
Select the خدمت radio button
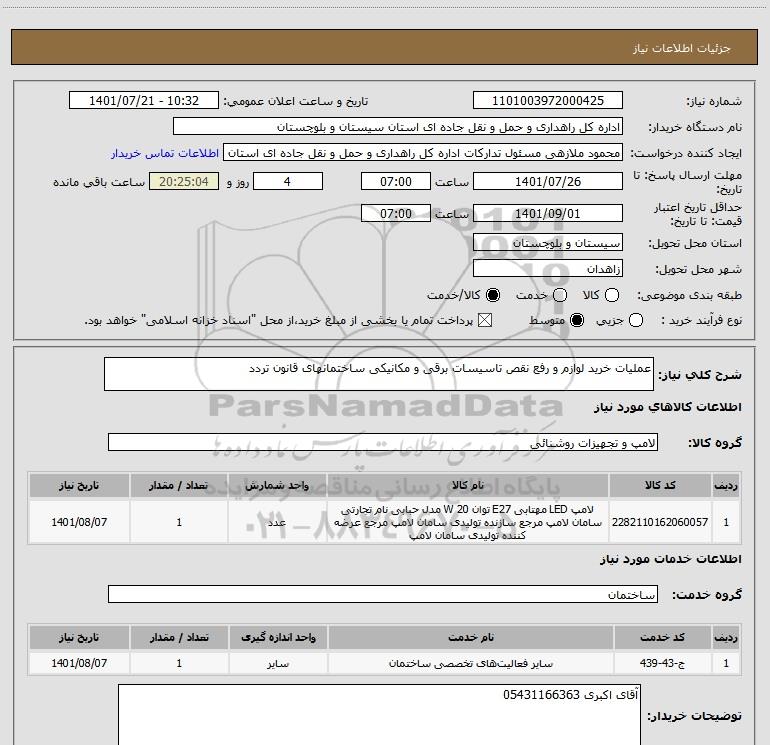[x=560, y=295]
